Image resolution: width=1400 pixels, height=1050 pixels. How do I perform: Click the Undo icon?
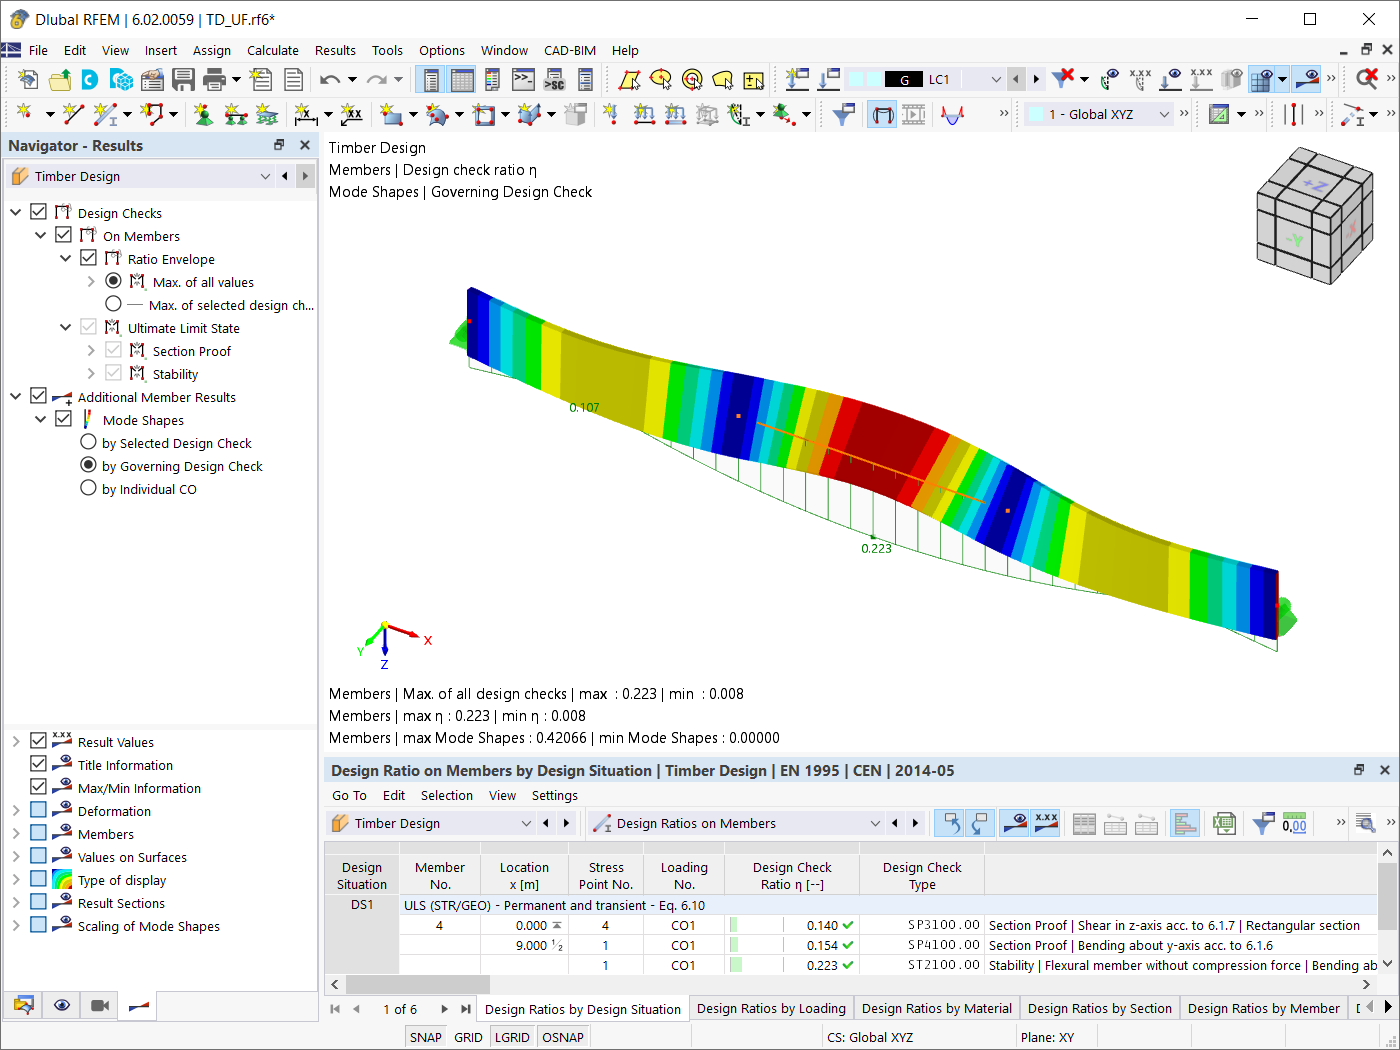[x=330, y=79]
